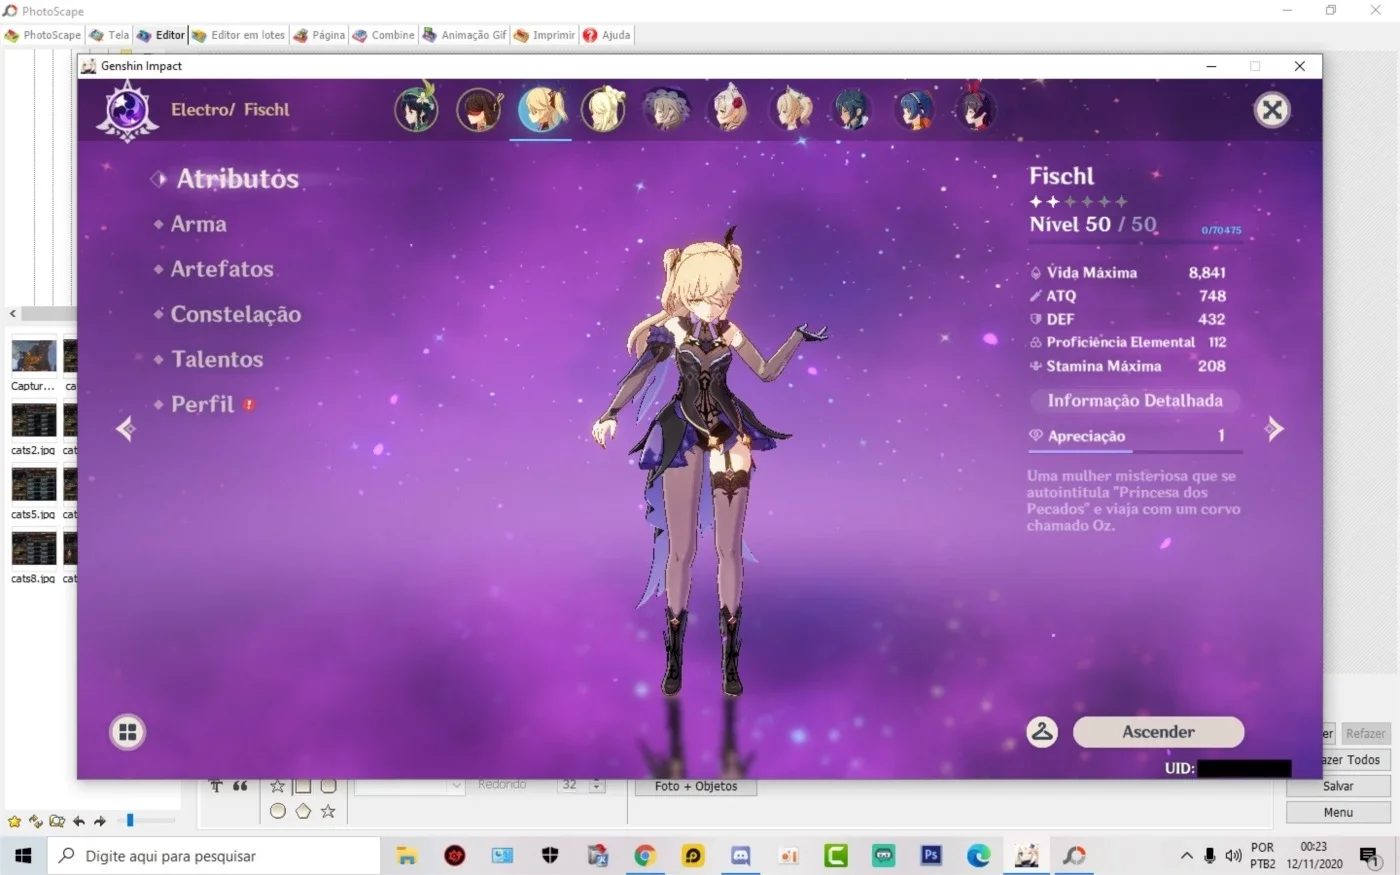Open the Perfil section

click(205, 404)
